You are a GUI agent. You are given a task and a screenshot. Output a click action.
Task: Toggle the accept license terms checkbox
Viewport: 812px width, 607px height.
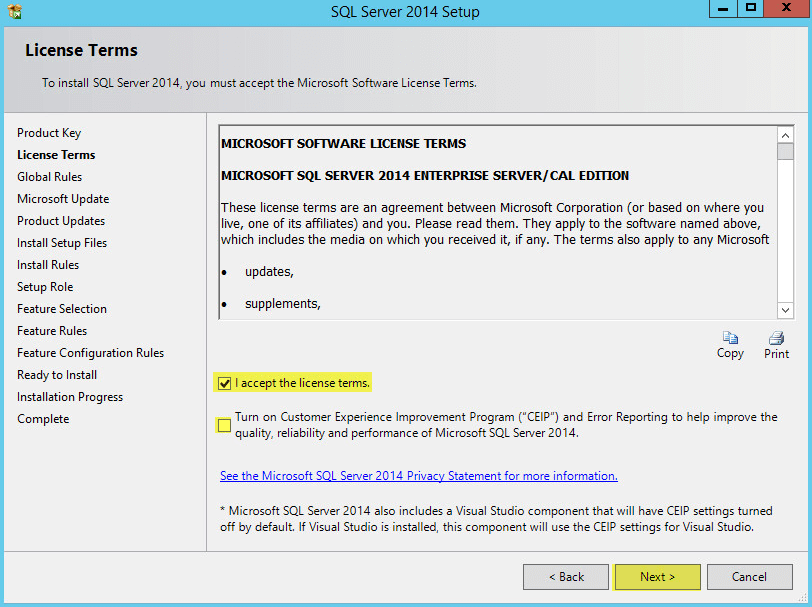(224, 383)
